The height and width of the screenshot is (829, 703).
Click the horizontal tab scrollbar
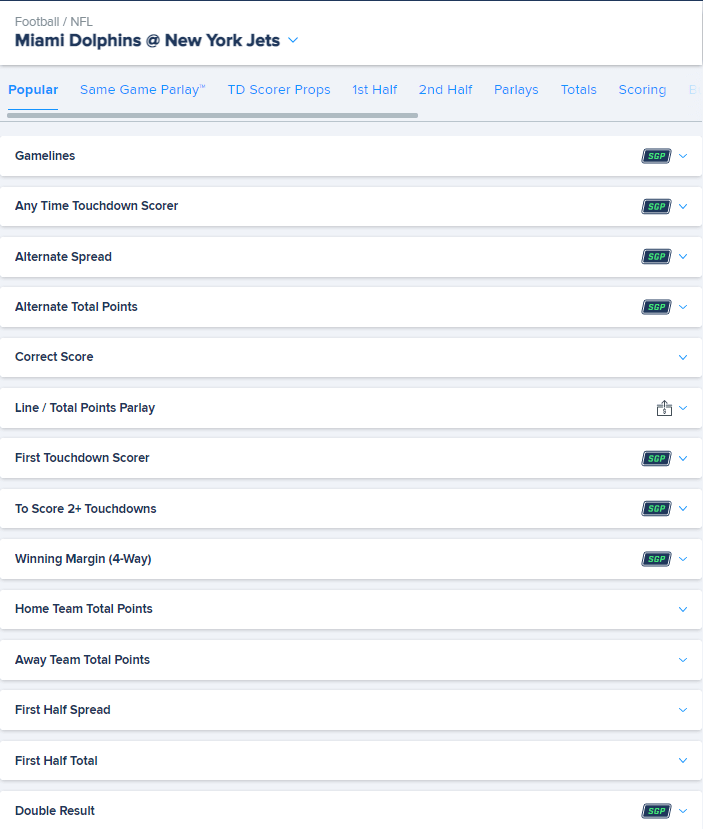212,115
